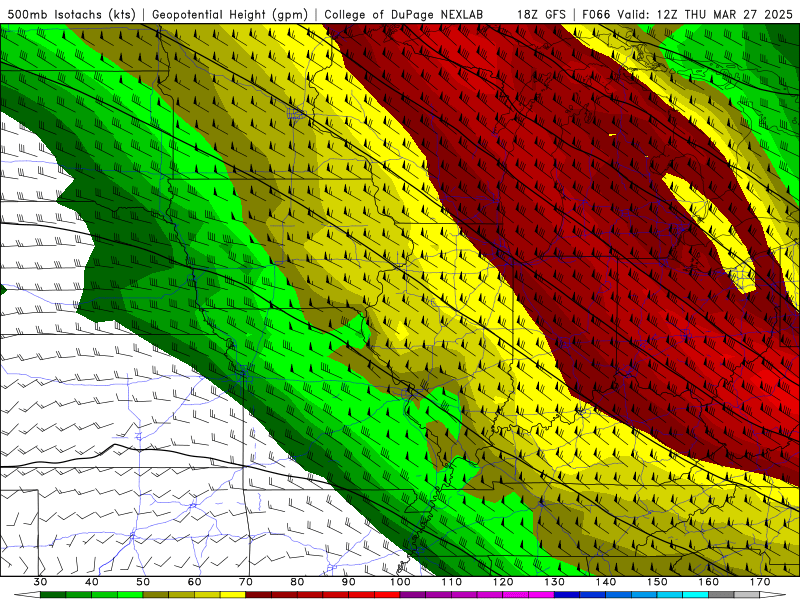Click the 'Geopotential Height (gpm)' title text
This screenshot has width=800, height=600.
(x=230, y=14)
